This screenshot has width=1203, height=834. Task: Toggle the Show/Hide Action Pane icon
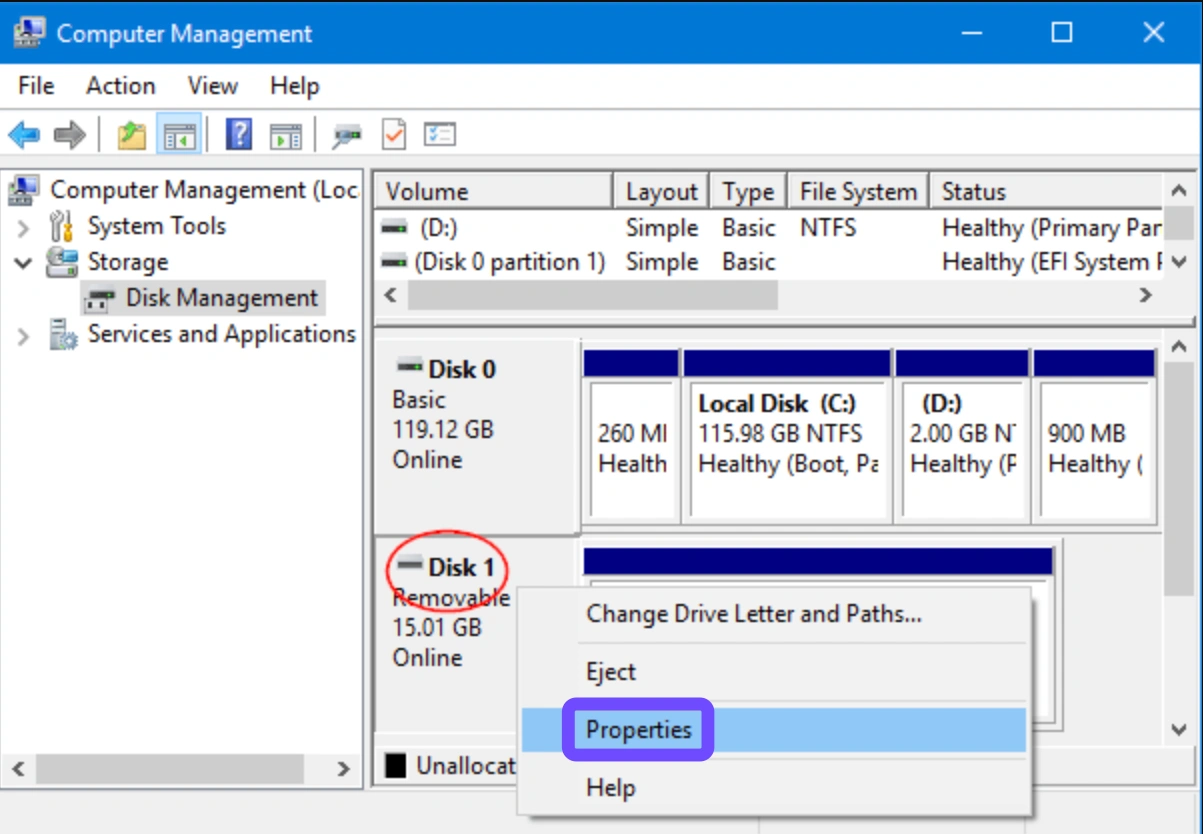[x=285, y=135]
